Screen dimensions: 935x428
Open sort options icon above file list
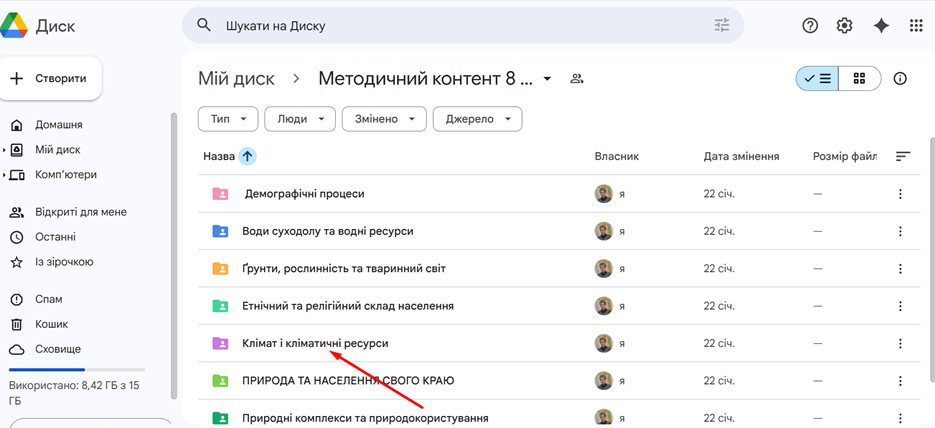point(903,156)
